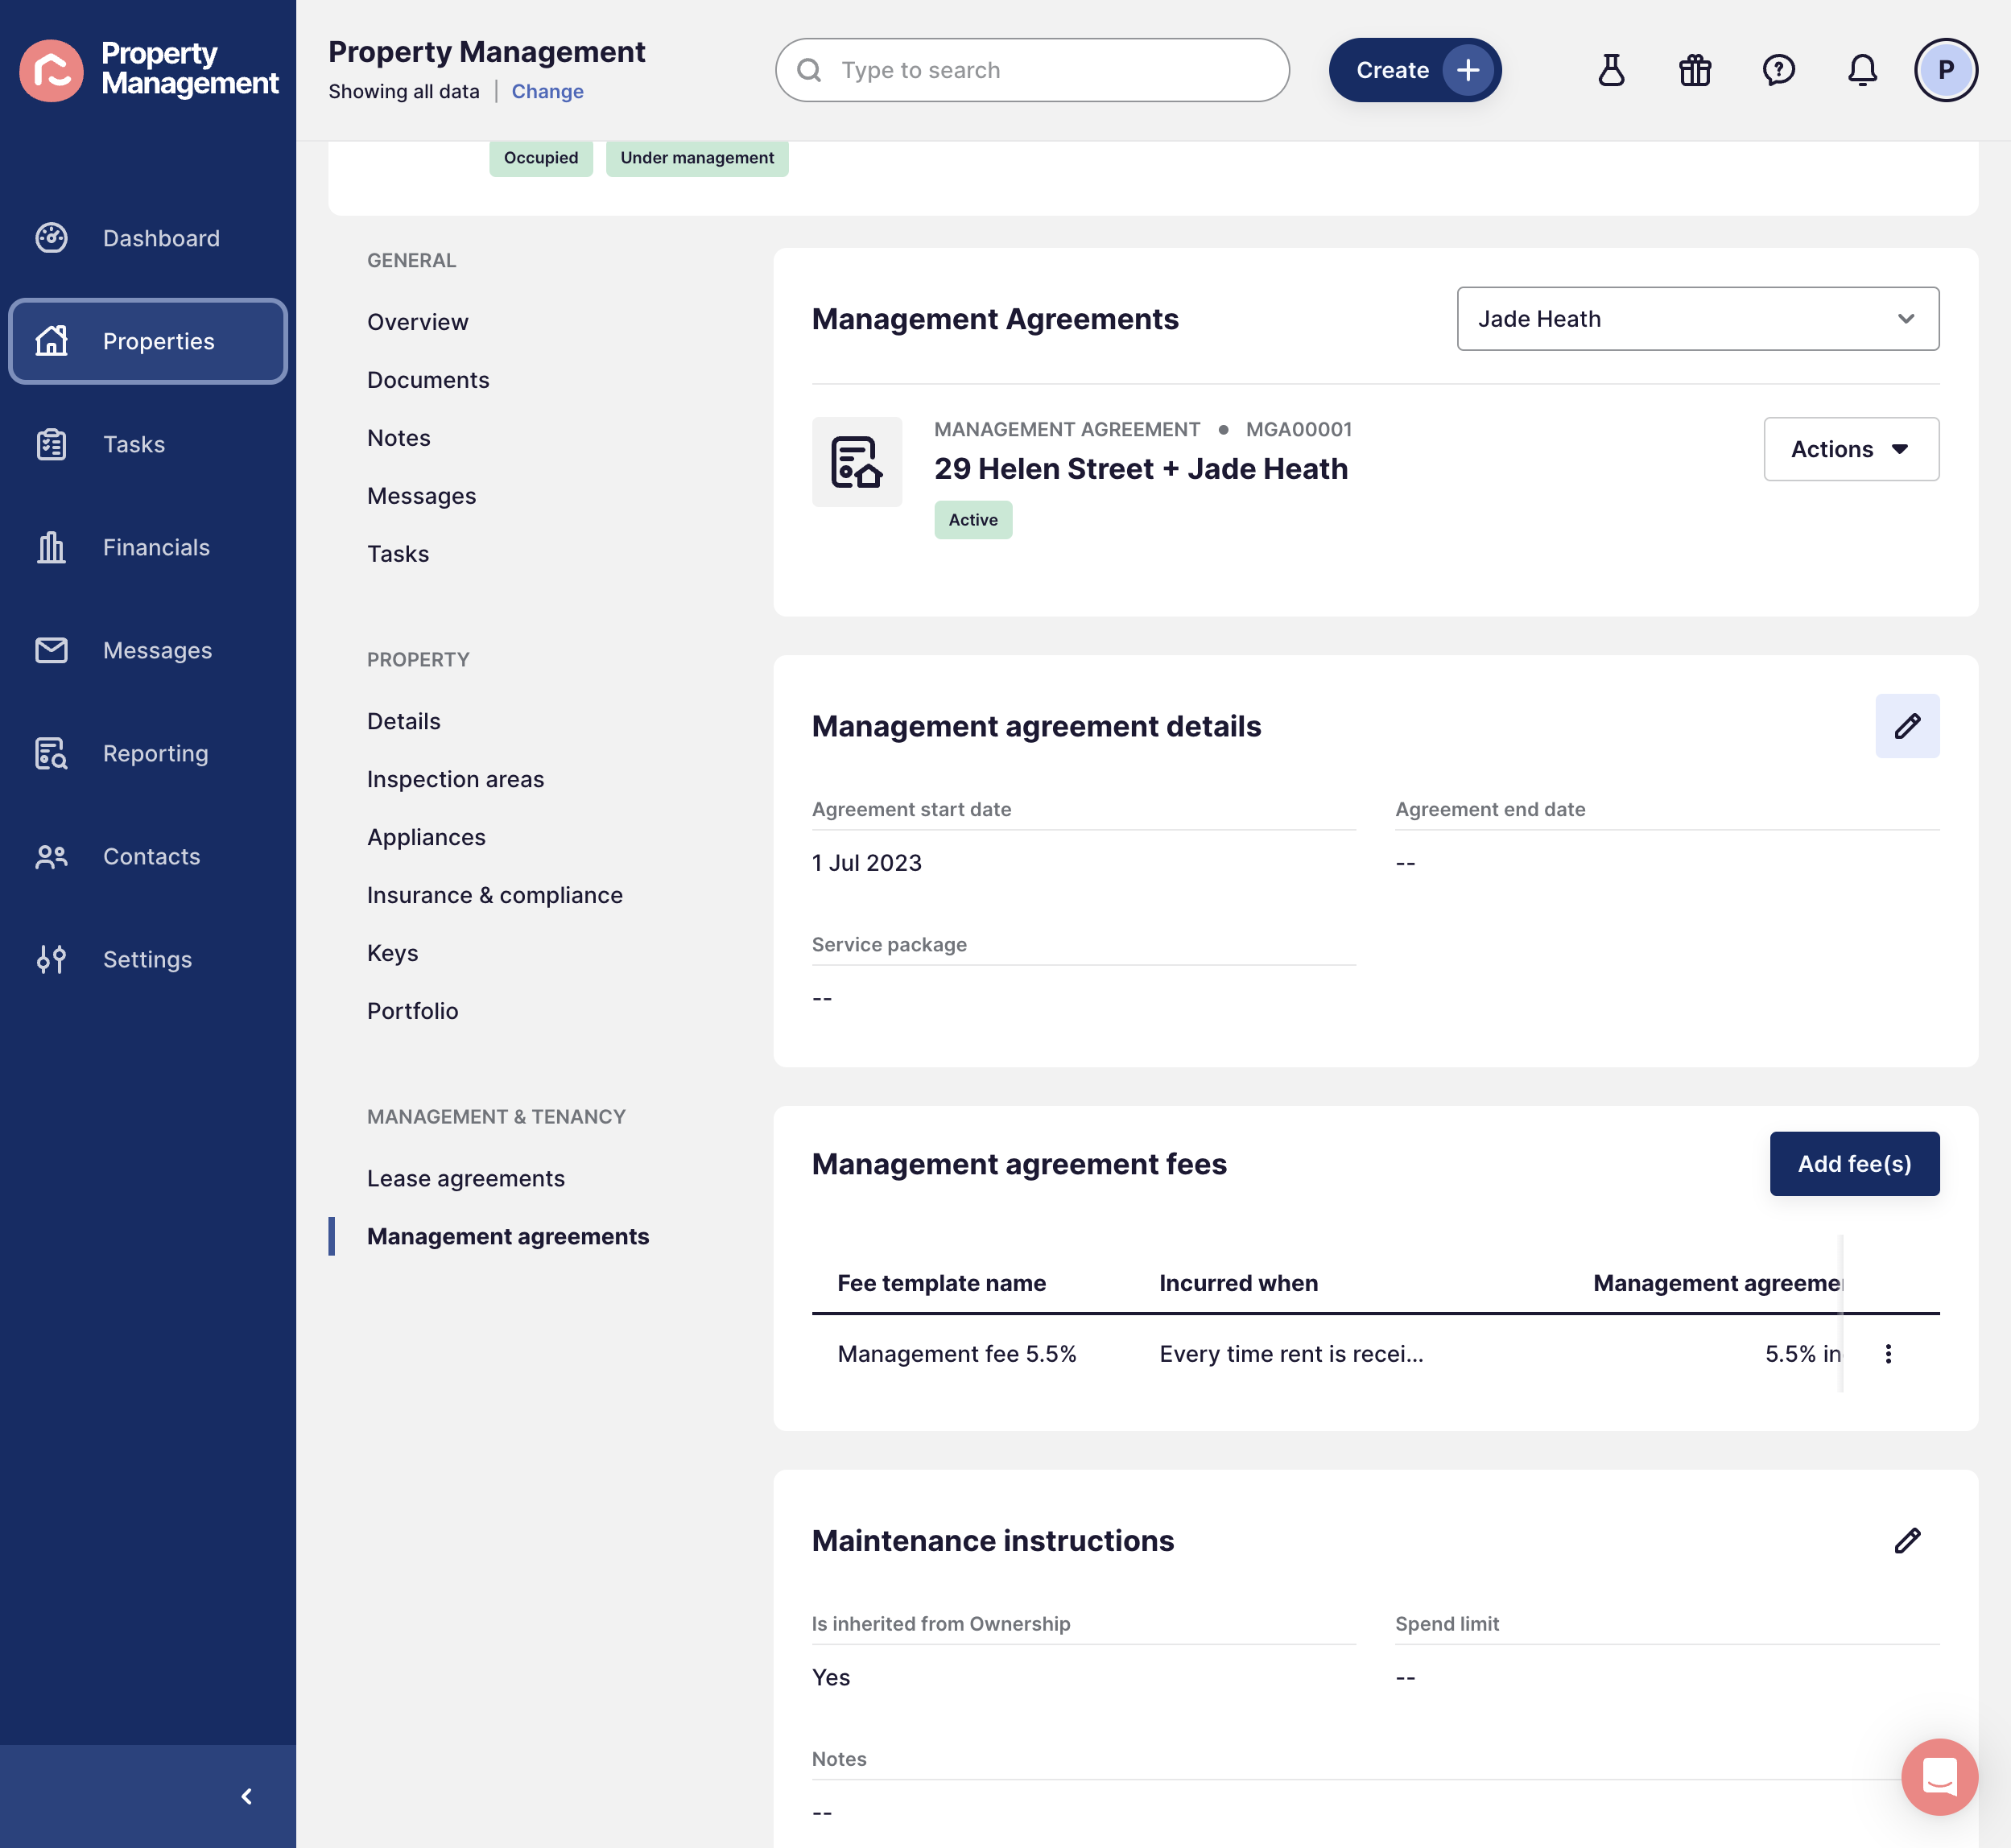Click the Fee template name column header
This screenshot has height=1848, width=2011.
[x=942, y=1283]
